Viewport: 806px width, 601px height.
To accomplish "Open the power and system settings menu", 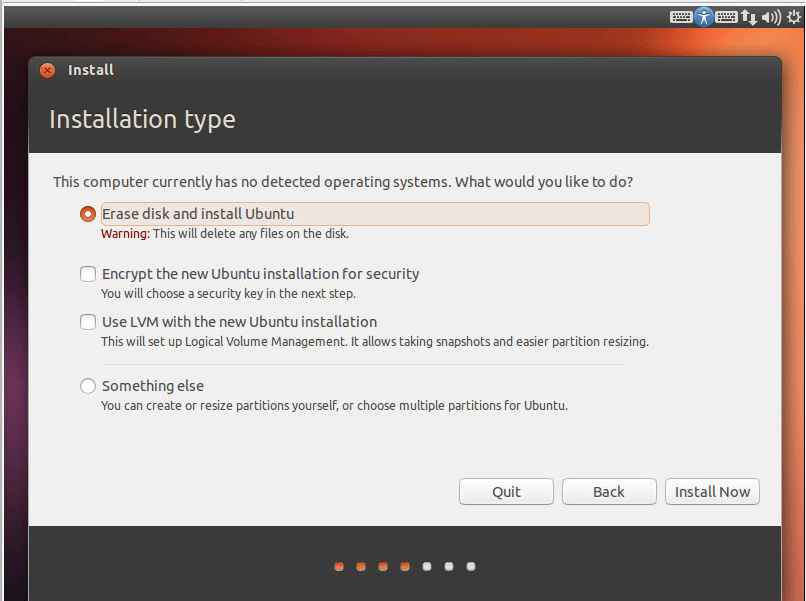I will coord(794,17).
